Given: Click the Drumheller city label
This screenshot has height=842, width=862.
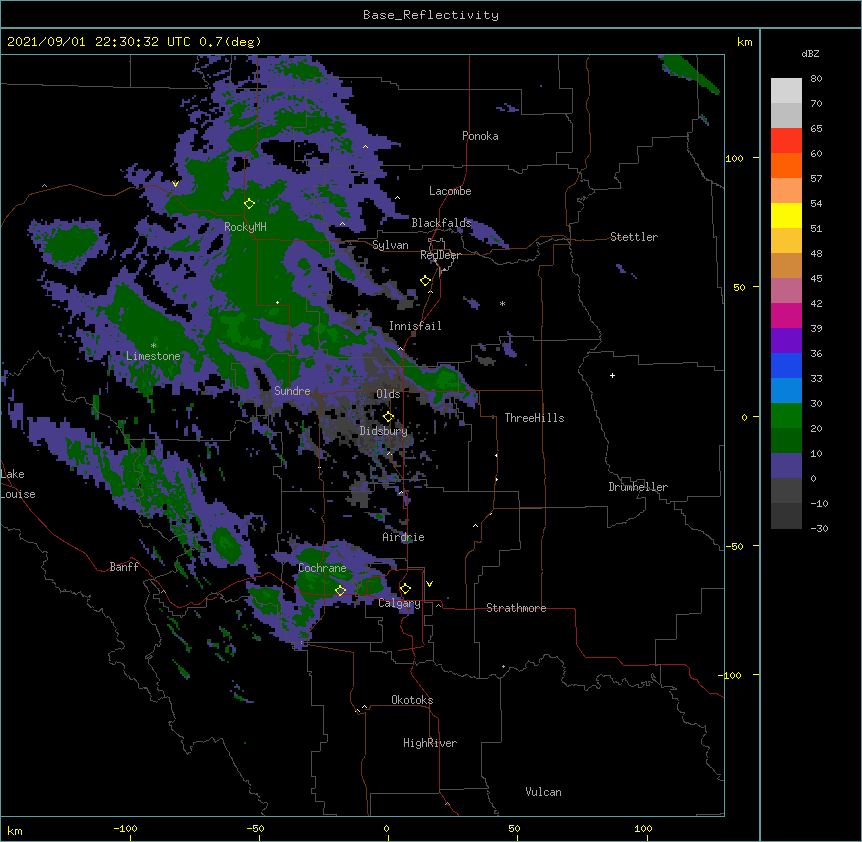Looking at the screenshot, I should coord(638,487).
